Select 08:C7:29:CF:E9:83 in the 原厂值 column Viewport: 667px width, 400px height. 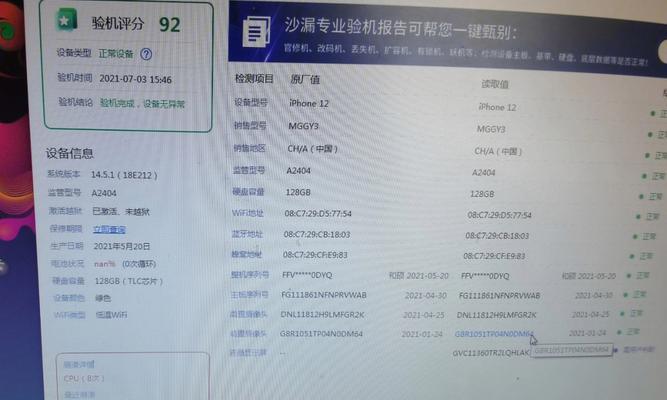click(315, 255)
